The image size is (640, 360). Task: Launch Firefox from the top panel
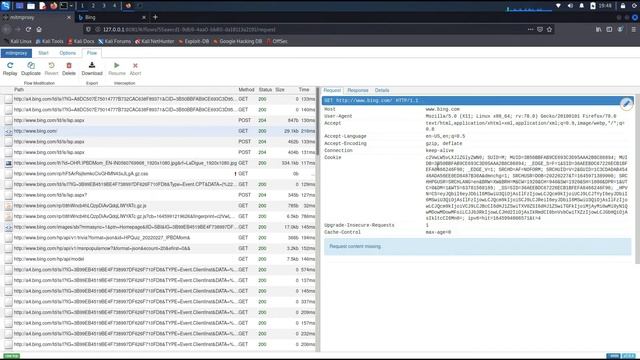[x=53, y=6]
